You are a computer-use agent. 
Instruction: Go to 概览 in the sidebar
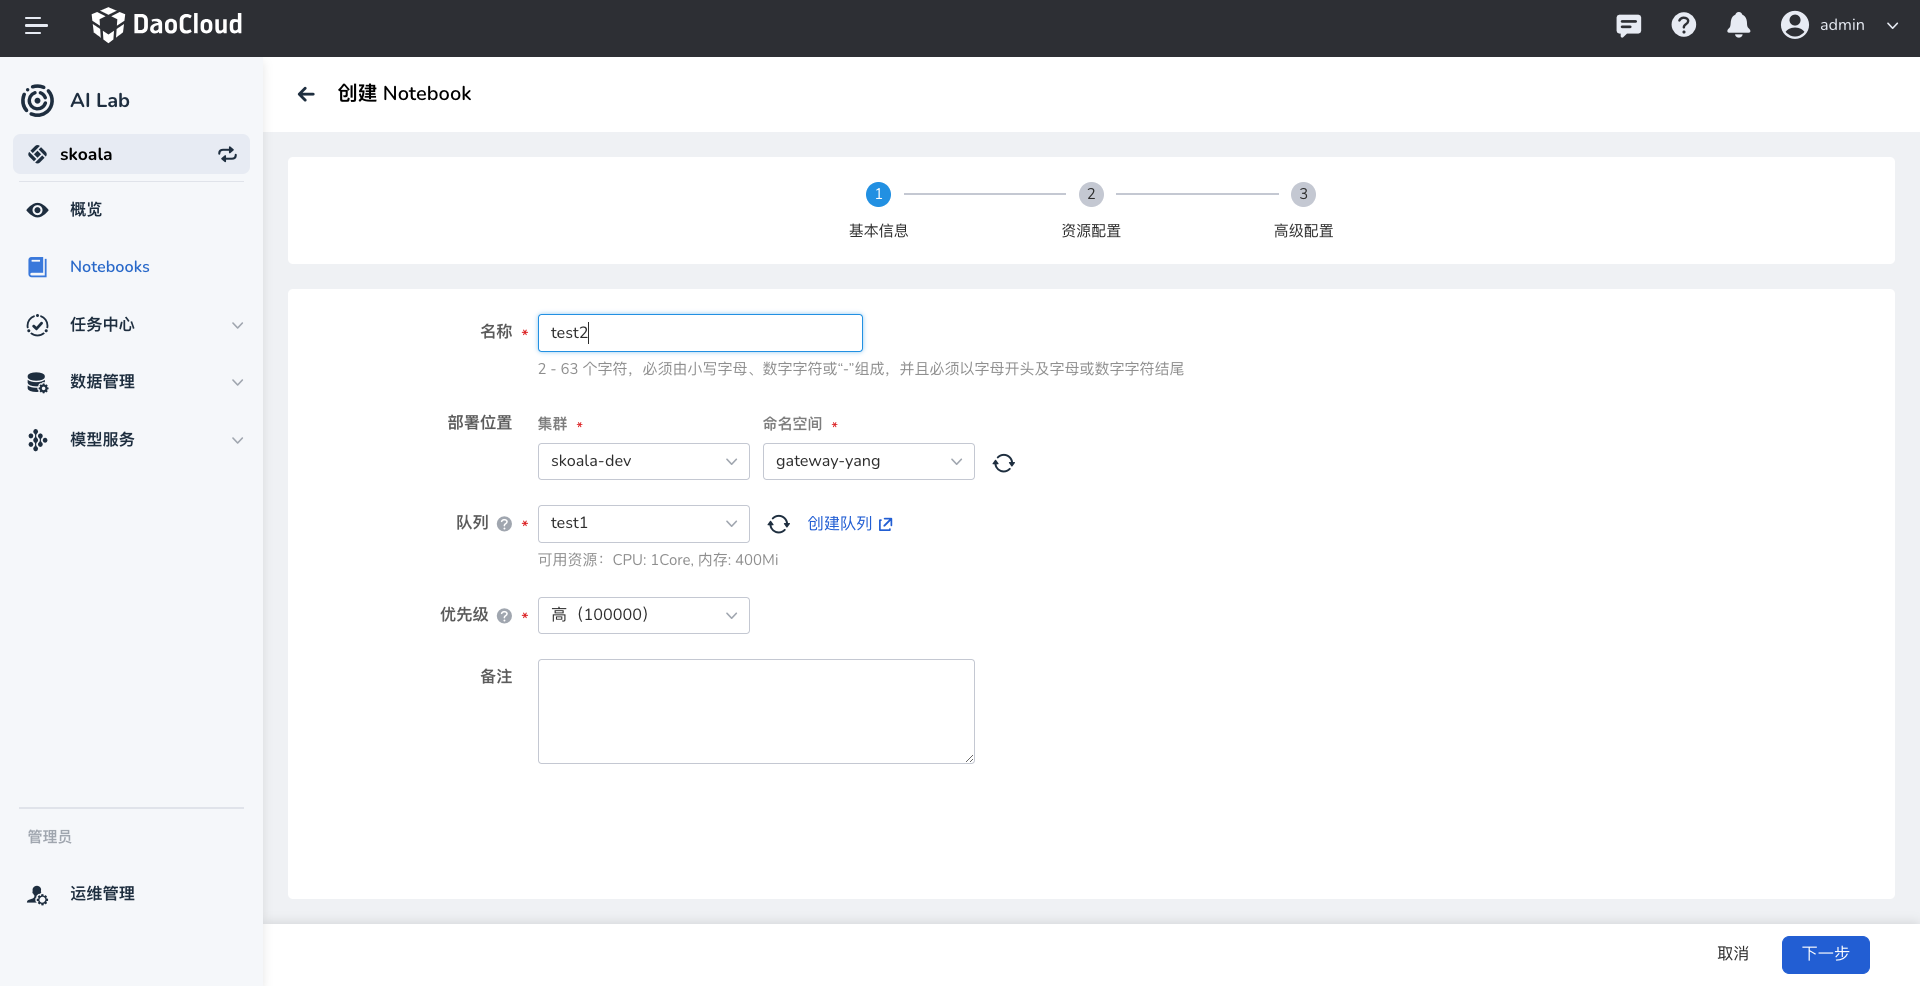point(86,210)
